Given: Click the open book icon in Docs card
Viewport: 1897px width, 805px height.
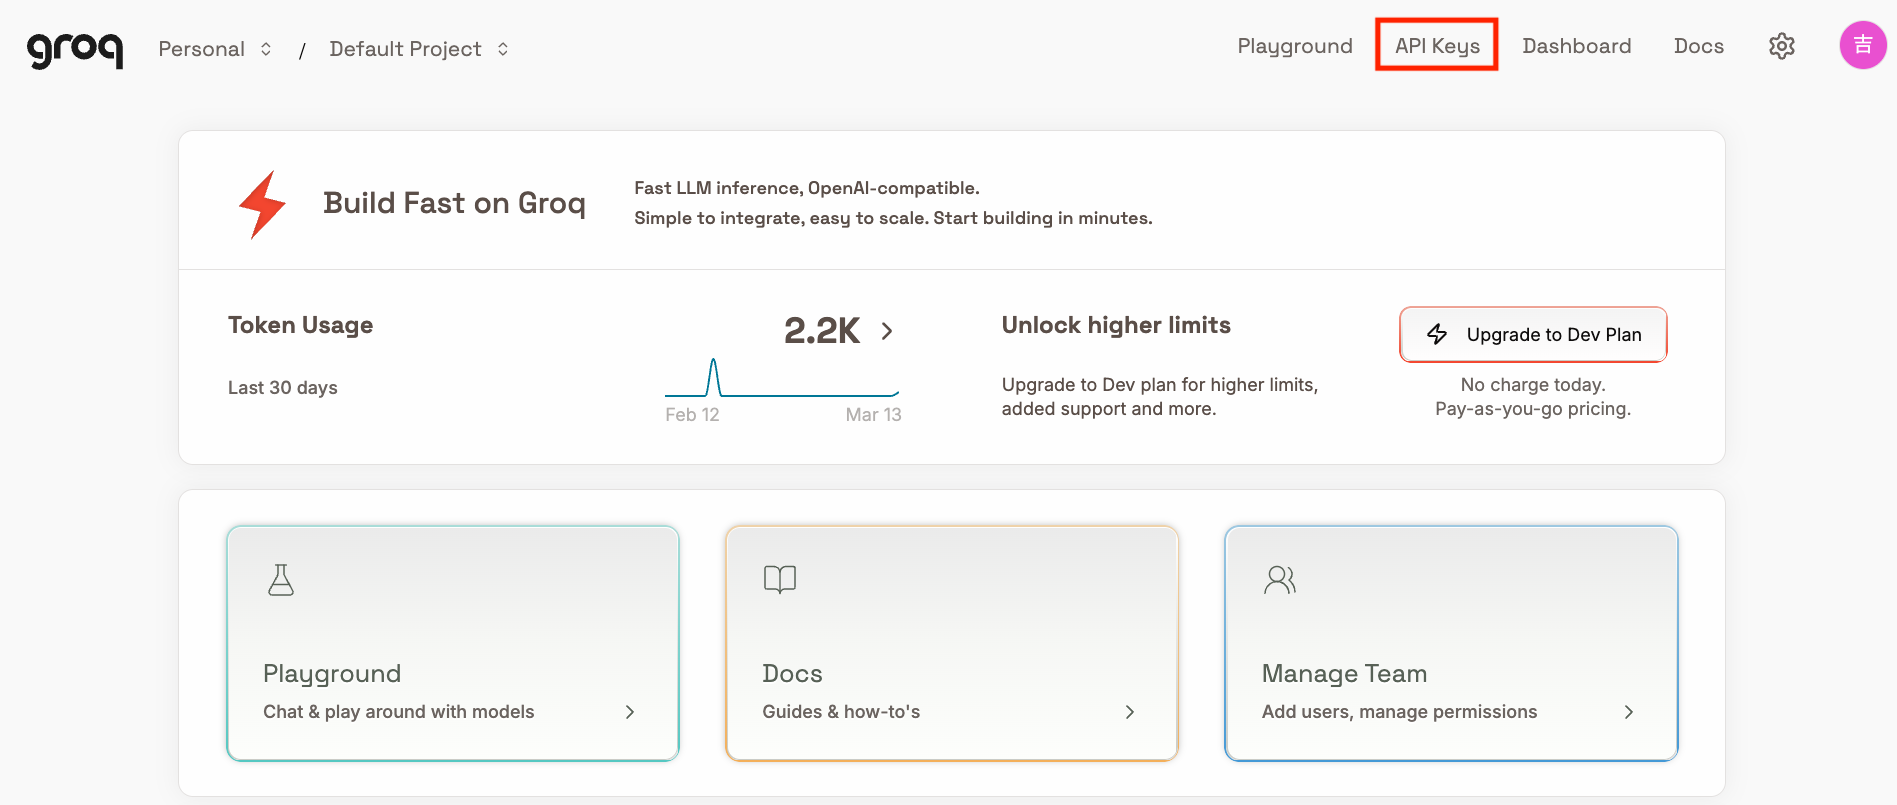Looking at the screenshot, I should click(x=779, y=579).
